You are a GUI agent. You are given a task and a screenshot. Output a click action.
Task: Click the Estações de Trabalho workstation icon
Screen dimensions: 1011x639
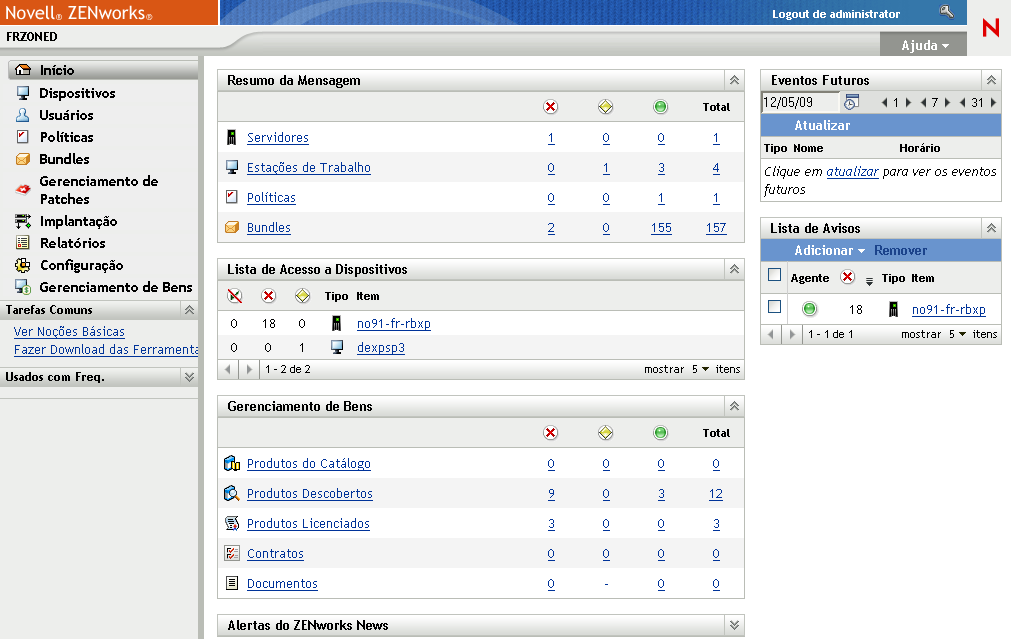coord(232,168)
